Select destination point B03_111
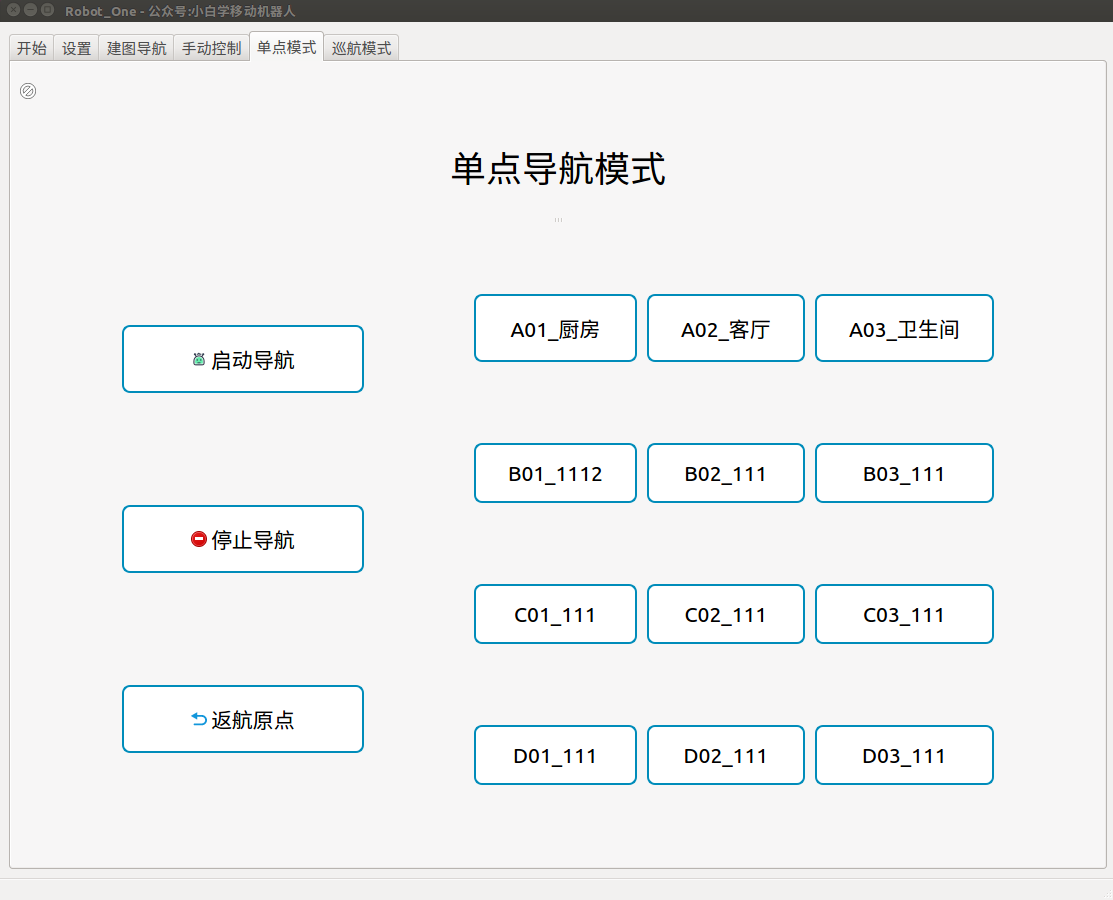The height and width of the screenshot is (900, 1113). (x=904, y=473)
